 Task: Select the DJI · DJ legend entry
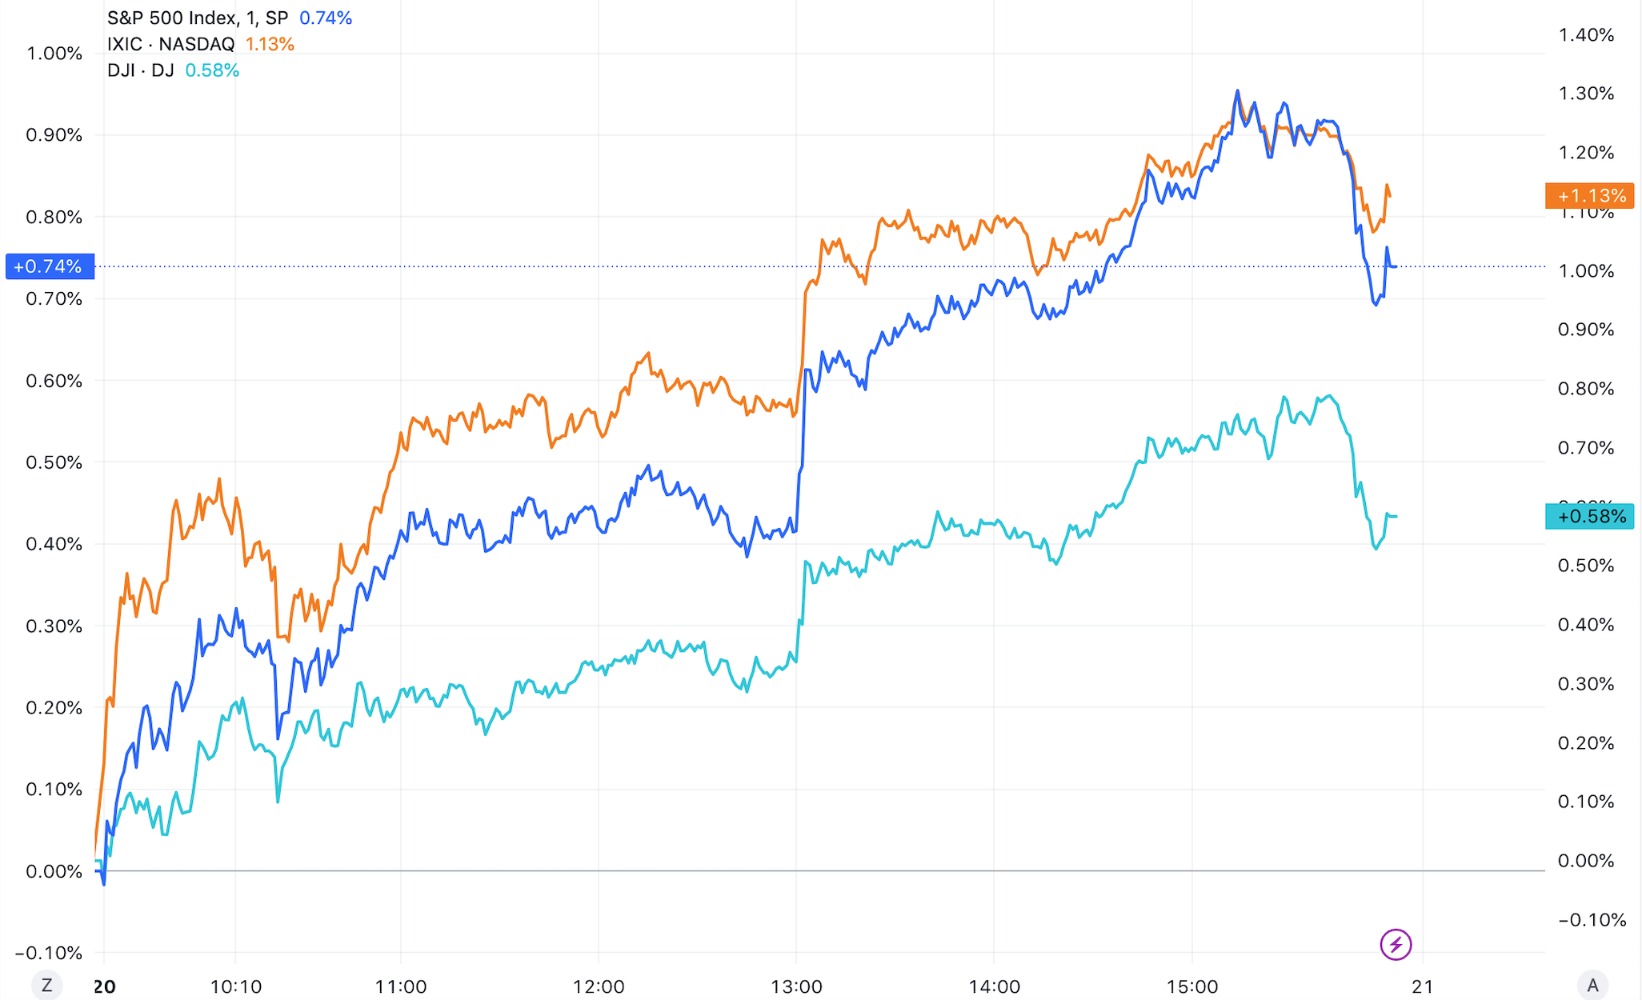tap(141, 70)
